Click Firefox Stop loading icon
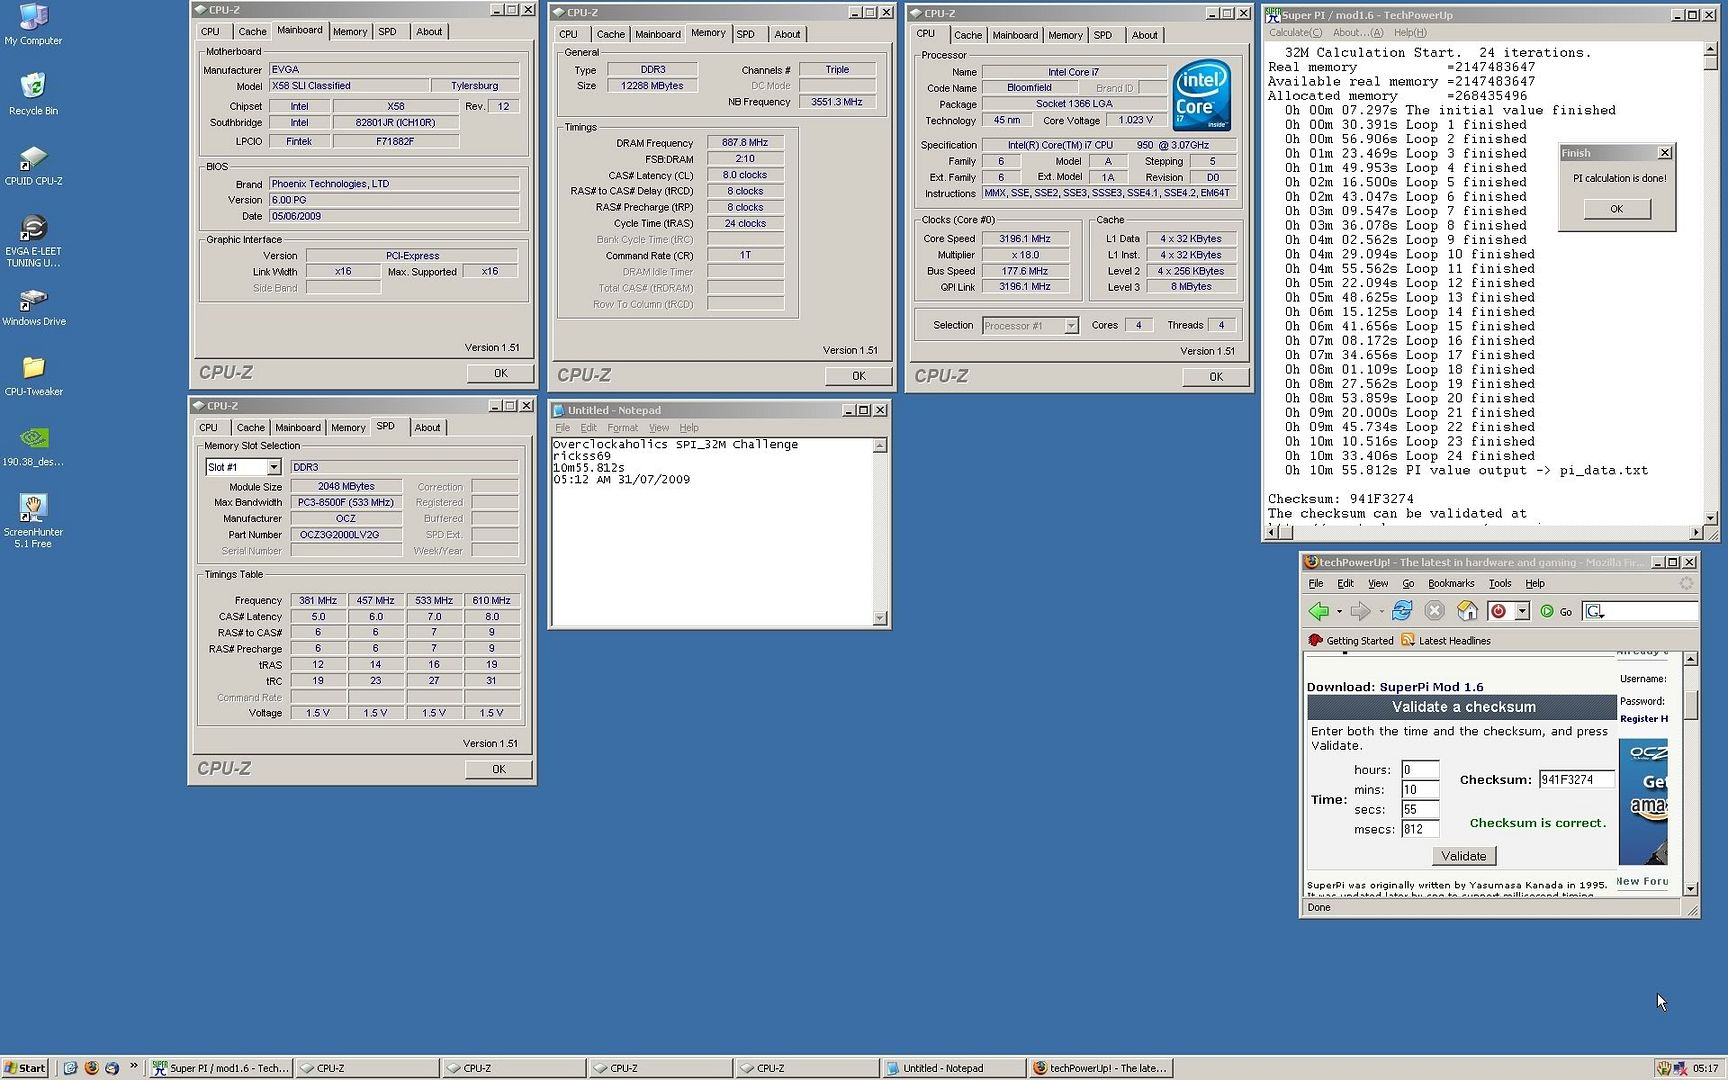The height and width of the screenshot is (1080, 1728). [x=1434, y=611]
